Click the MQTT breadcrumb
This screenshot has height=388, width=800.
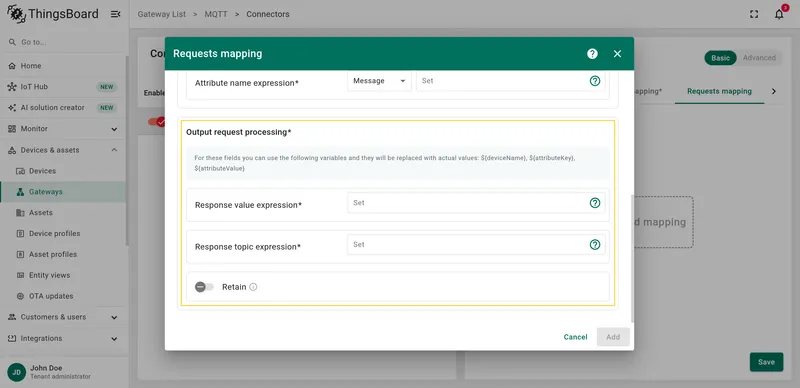[x=216, y=14]
